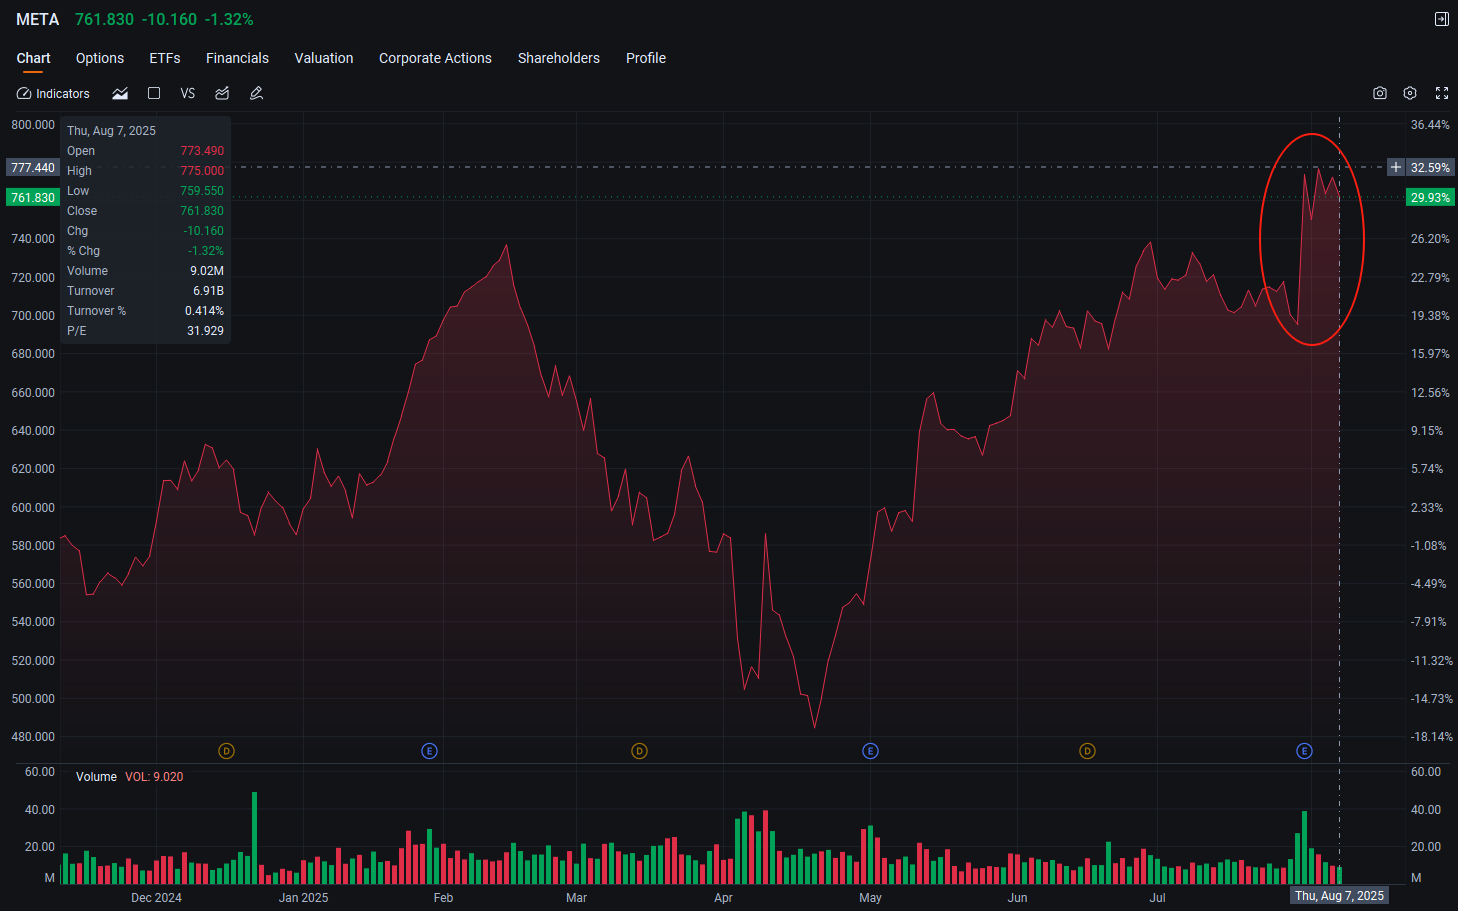Click the 761.830 last price in header
Image resolution: width=1458 pixels, height=911 pixels.
coord(104,19)
